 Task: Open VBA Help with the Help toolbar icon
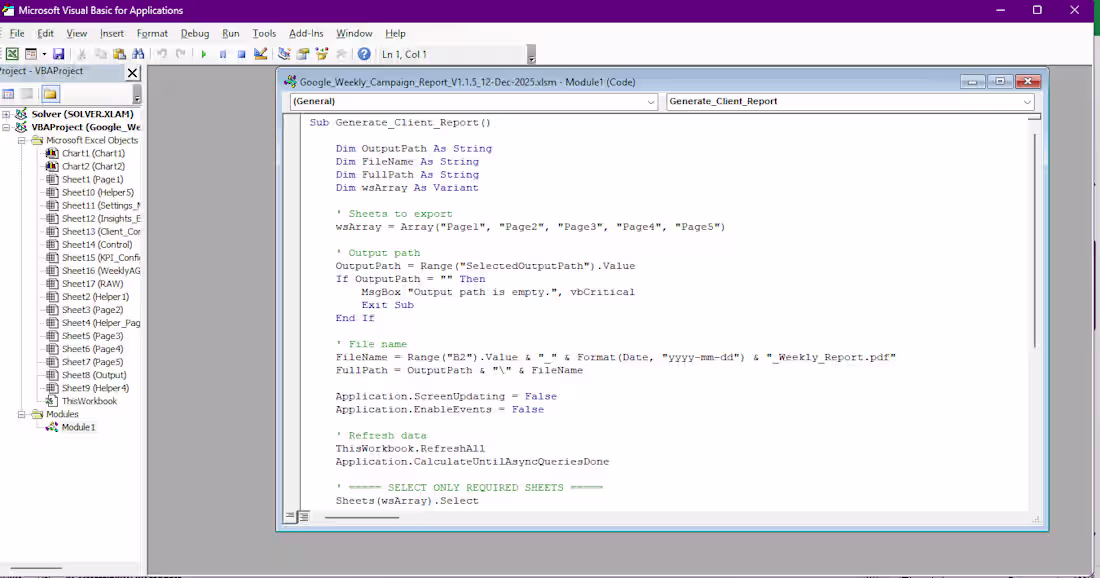click(363, 53)
